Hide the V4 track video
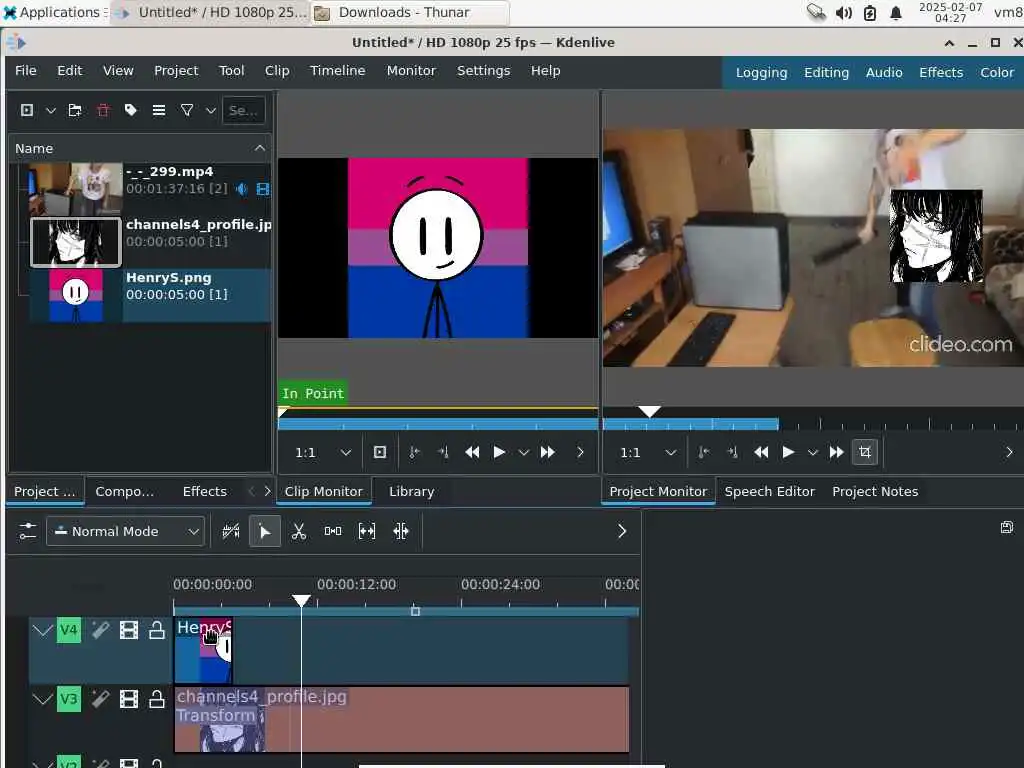The image size is (1024, 768). tap(129, 630)
